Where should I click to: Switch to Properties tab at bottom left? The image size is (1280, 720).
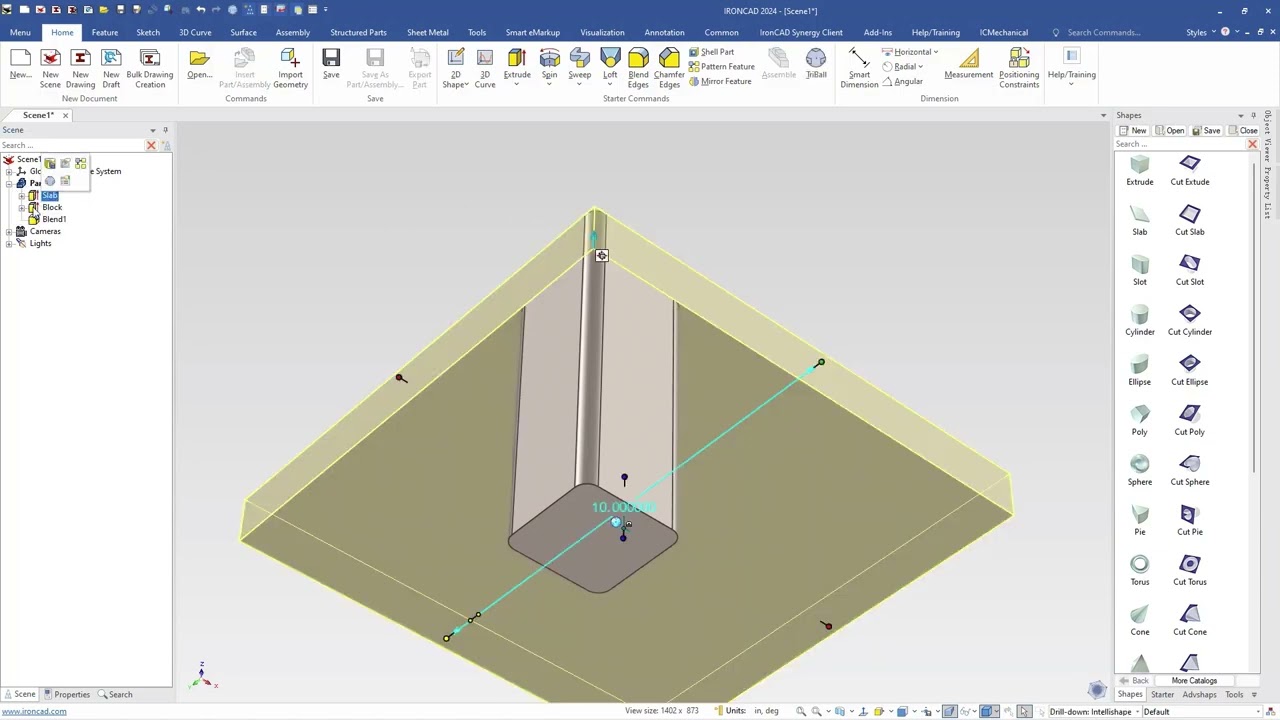point(66,694)
